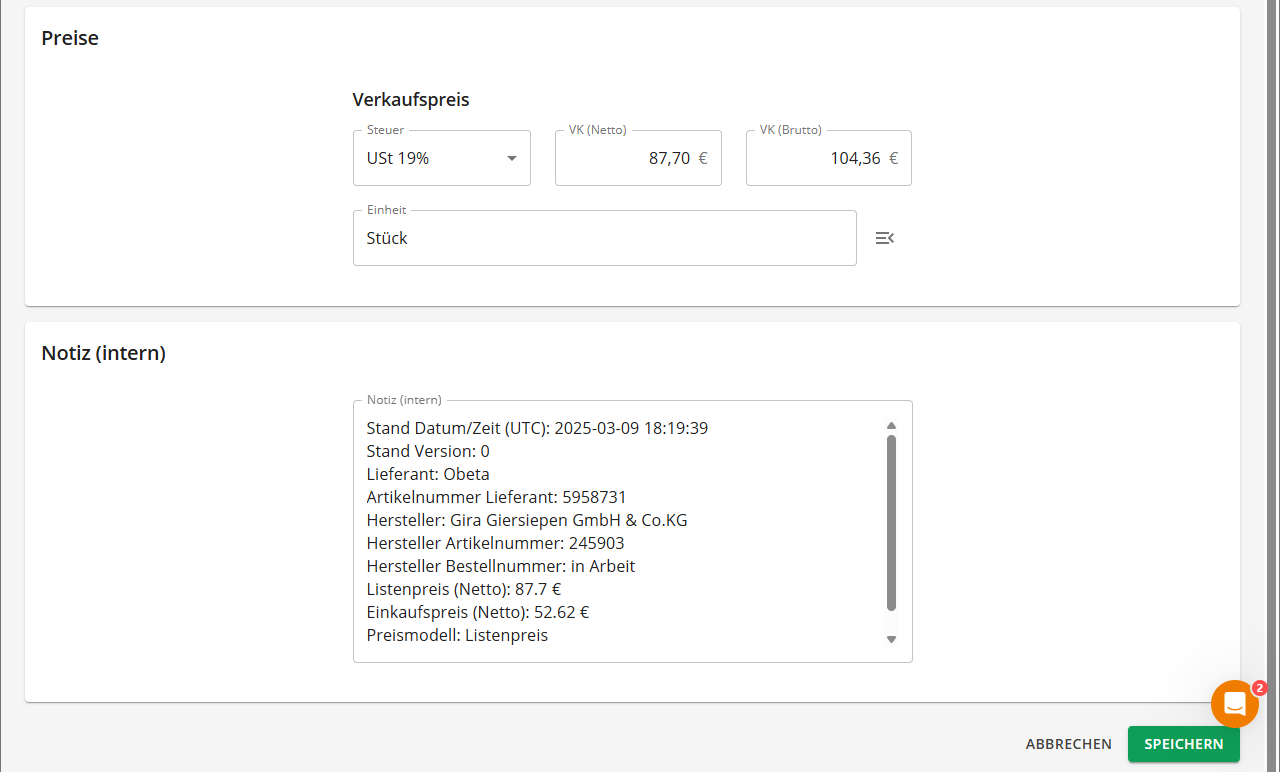Click the line 'Artikelnummer Lieferant: 5958731'

click(x=496, y=497)
